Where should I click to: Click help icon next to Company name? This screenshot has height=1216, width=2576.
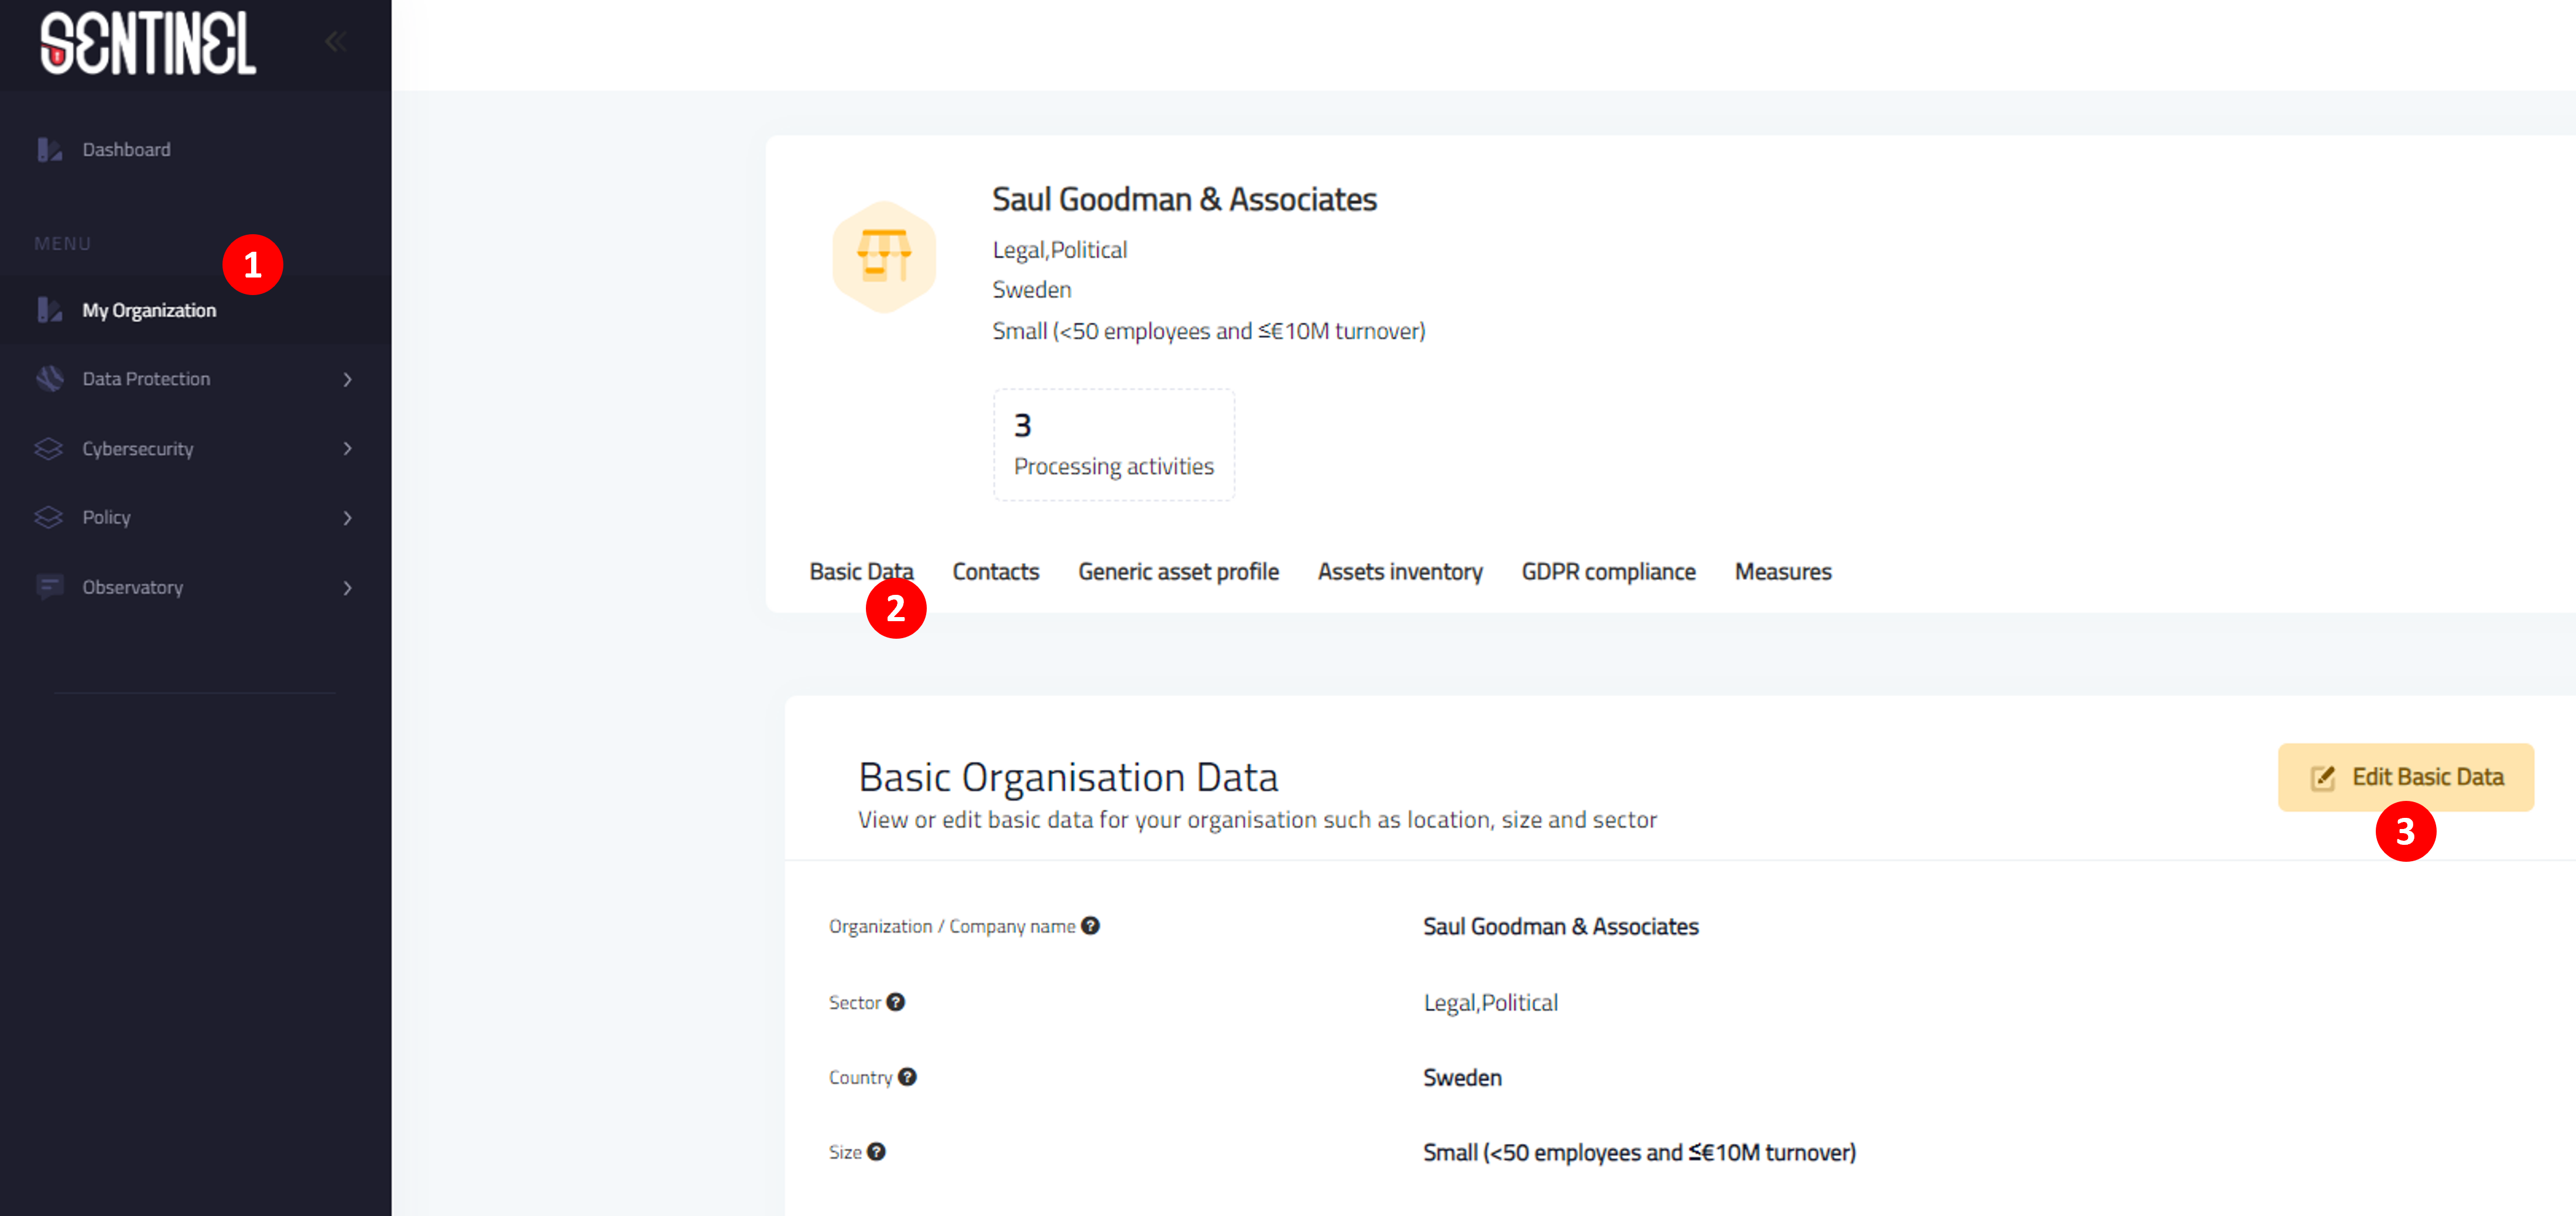(1090, 926)
